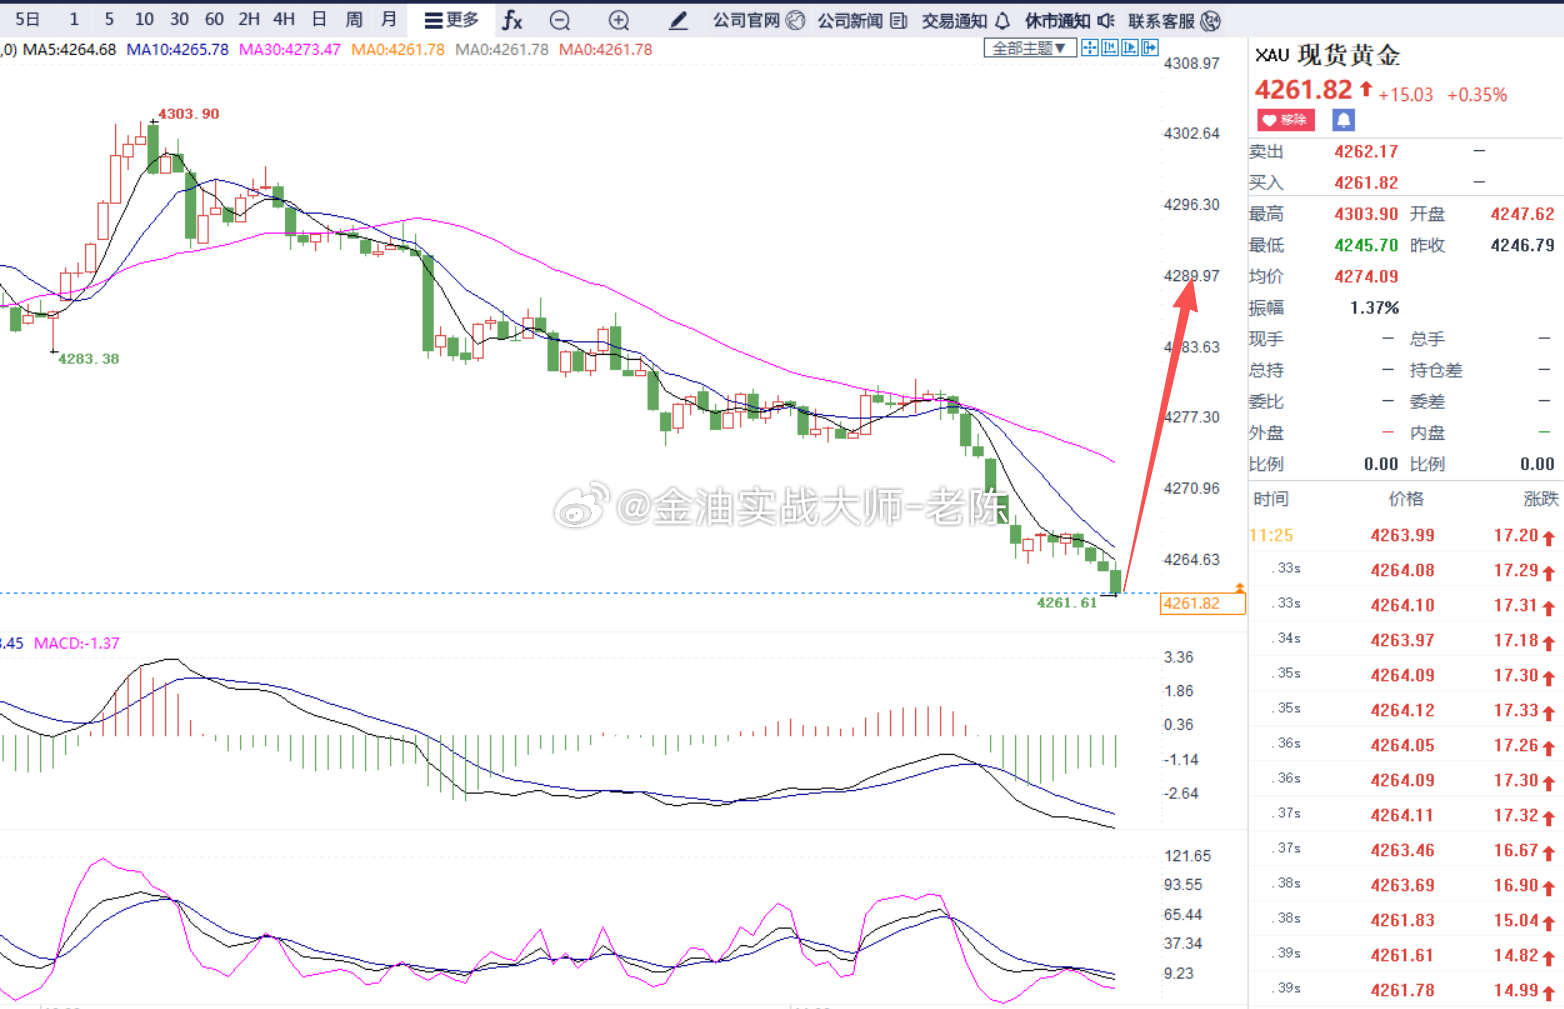Open 休市通知 market-closed notice
This screenshot has height=1009, width=1564.
click(1069, 20)
